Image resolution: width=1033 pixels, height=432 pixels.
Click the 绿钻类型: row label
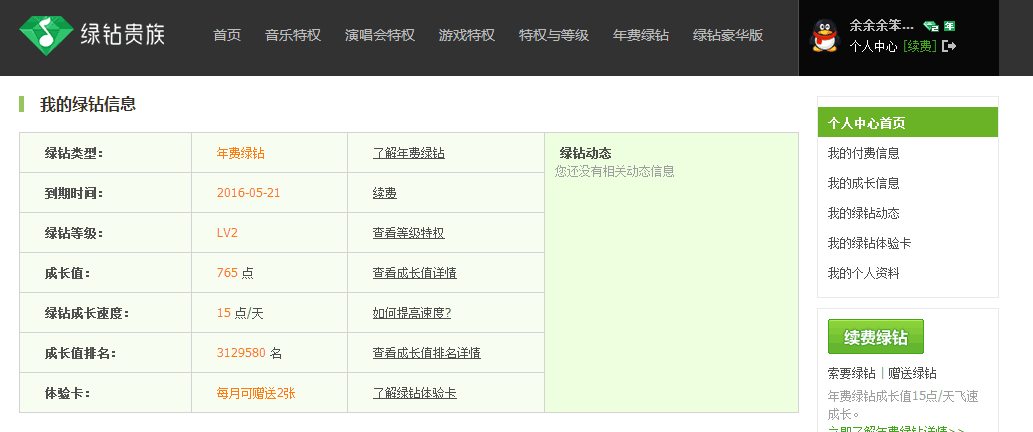(74, 153)
